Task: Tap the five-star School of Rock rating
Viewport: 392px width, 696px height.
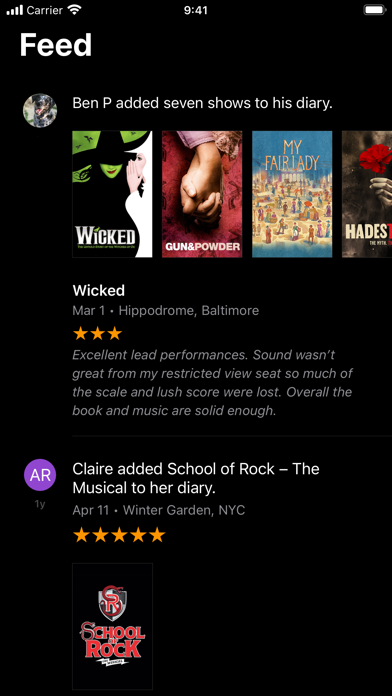Action: click(x=119, y=535)
